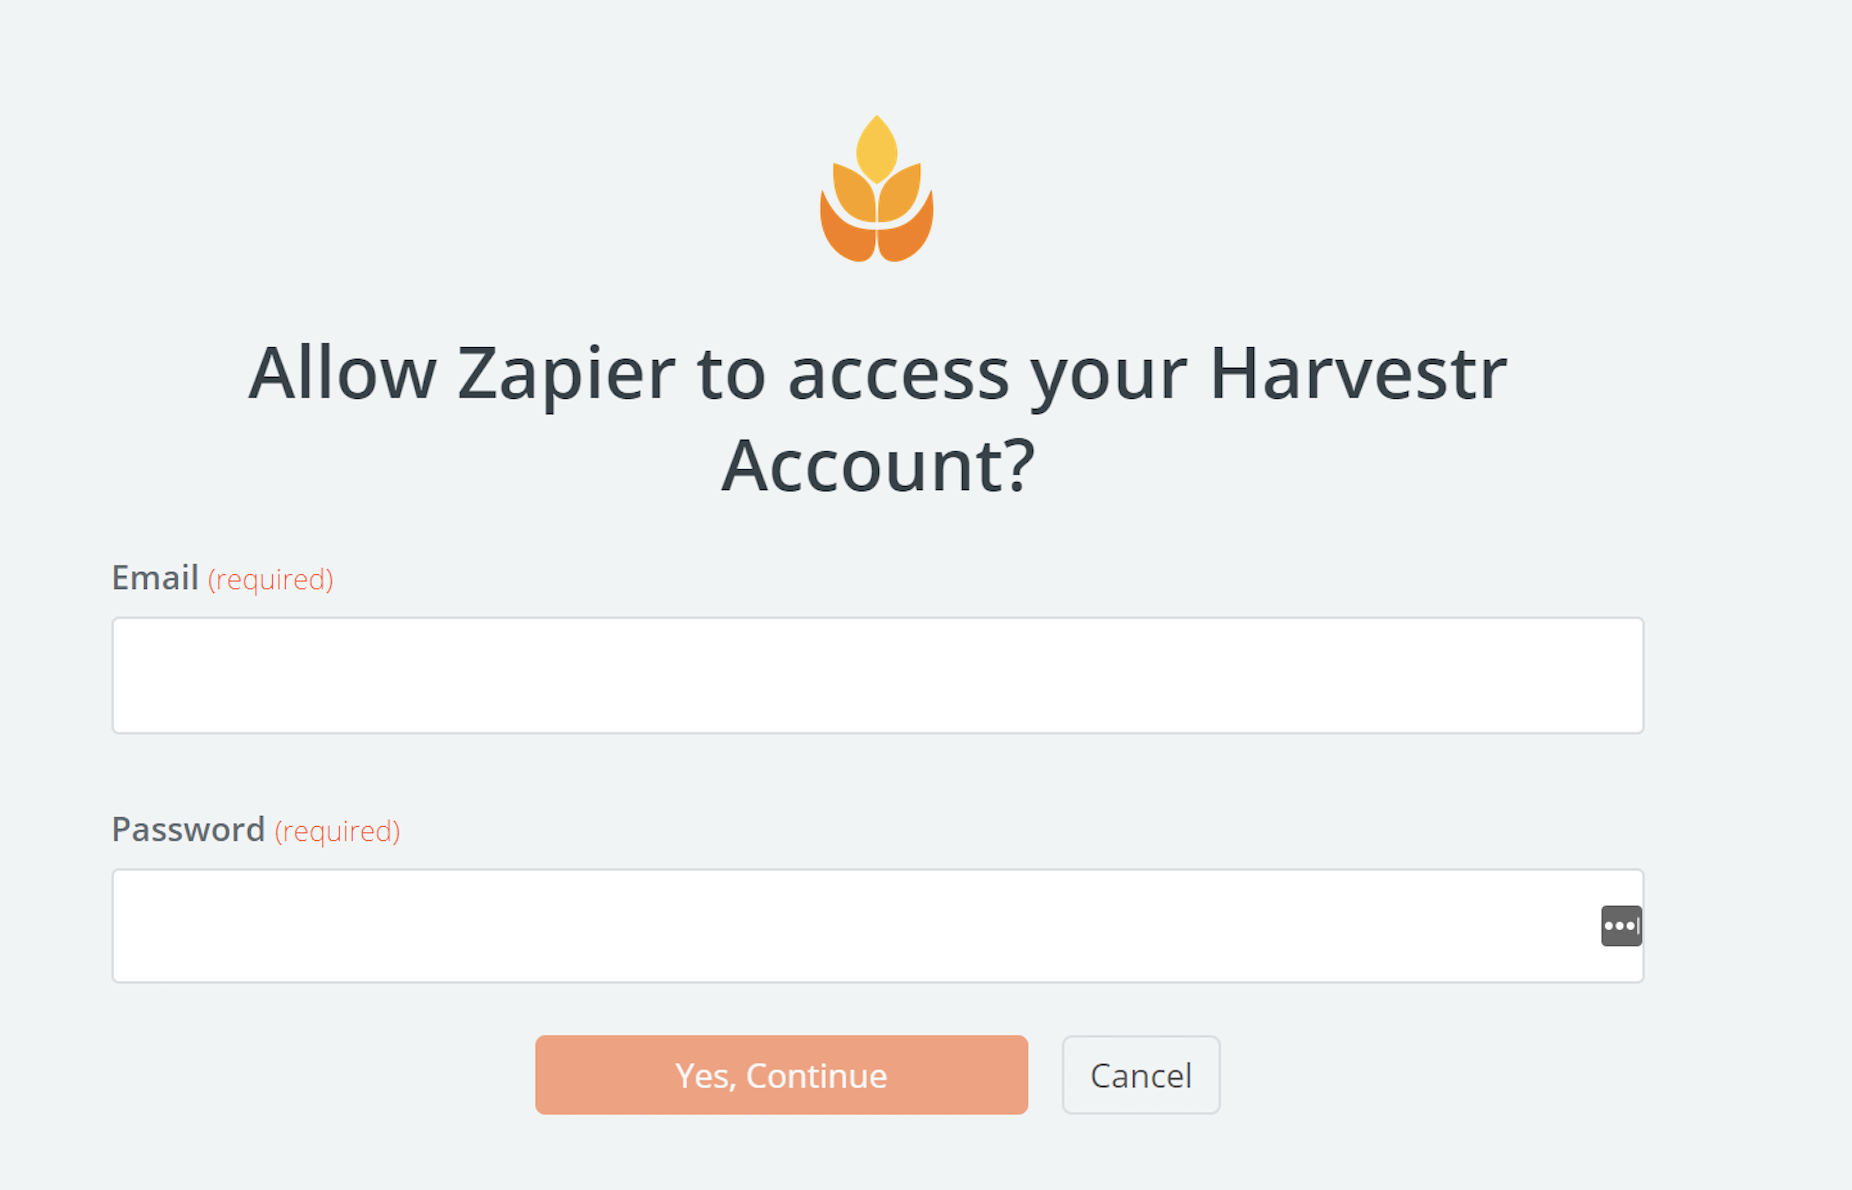
Task: Dismiss the dialog with the Cancel button
Action: pyautogui.click(x=1141, y=1075)
